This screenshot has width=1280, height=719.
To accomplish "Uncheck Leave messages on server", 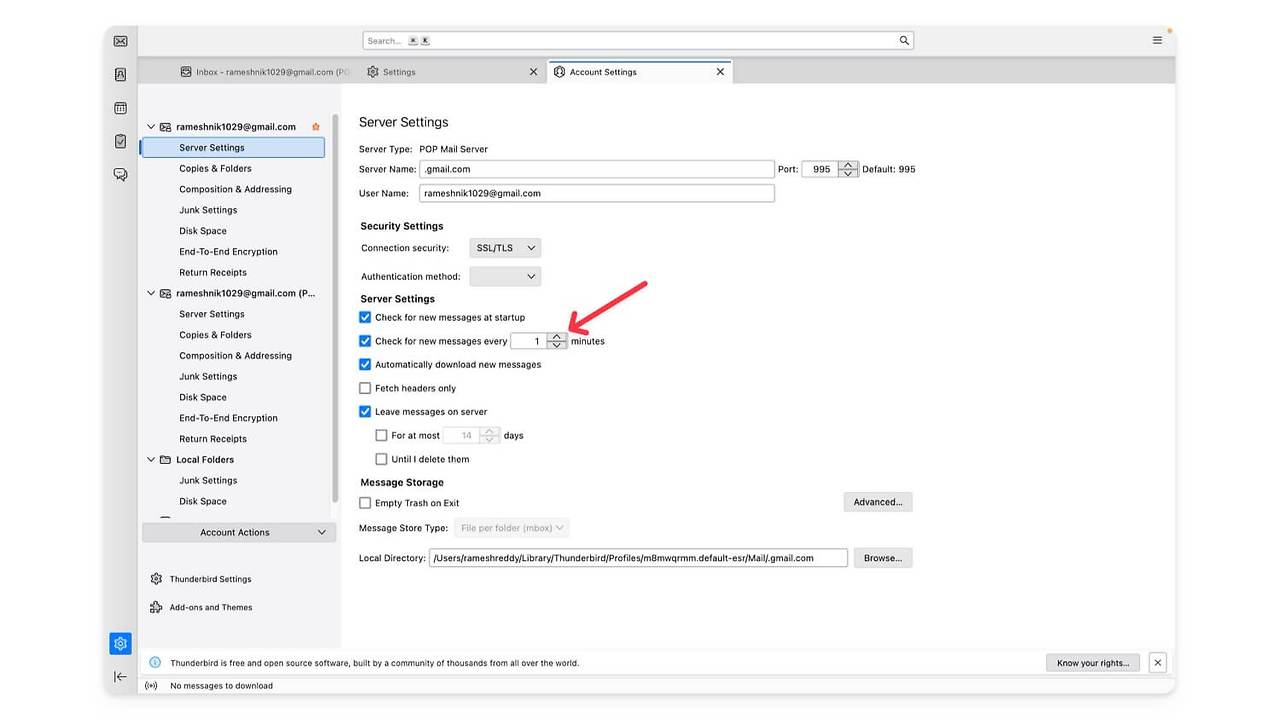I will [365, 412].
